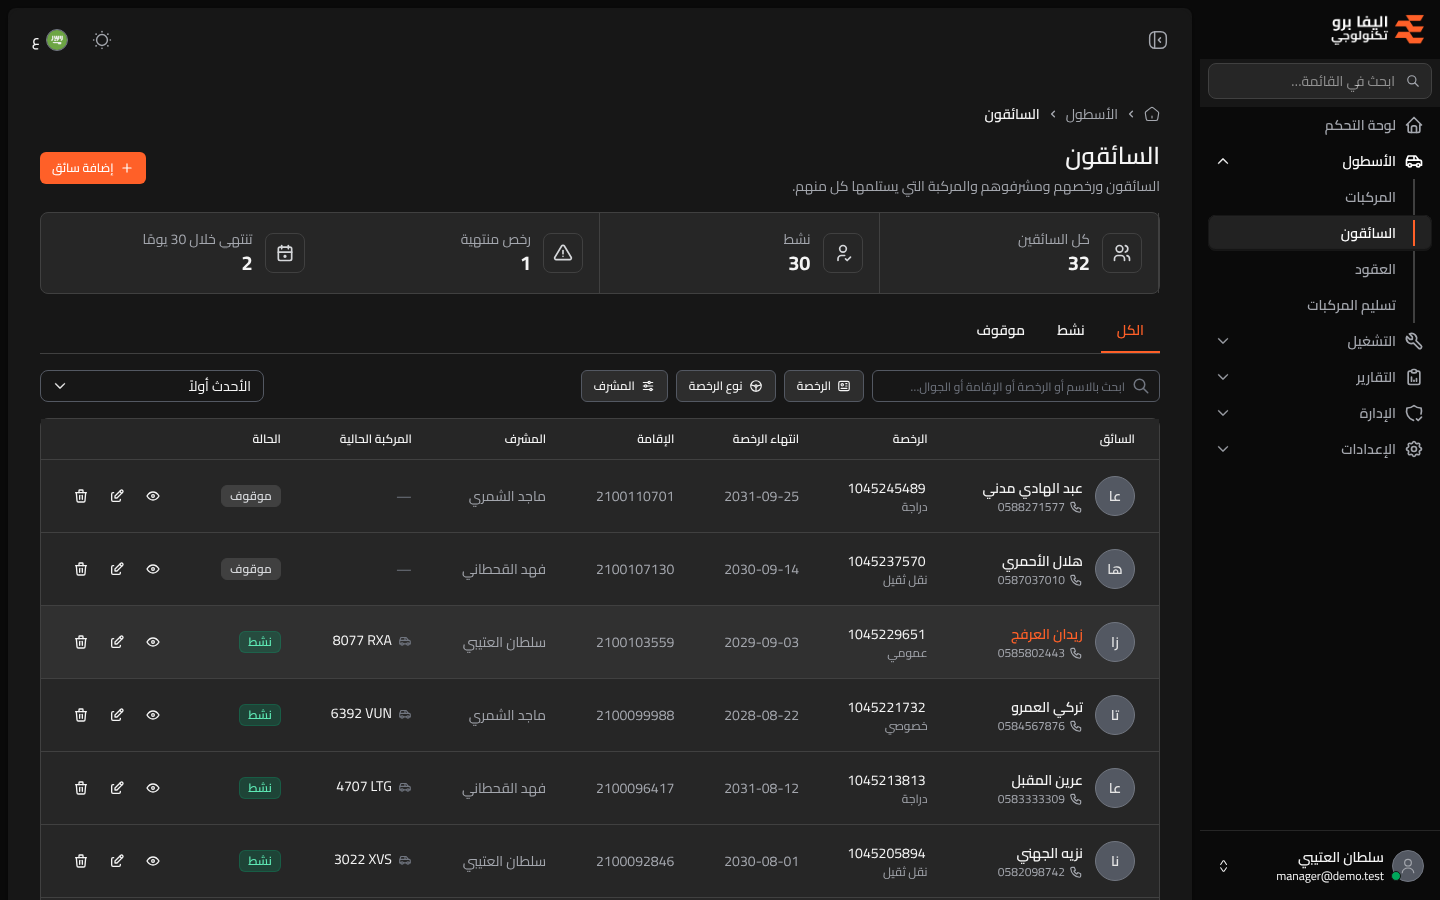Image resolution: width=1440 pixels, height=900 pixels.
Task: Collapse the sidebar panel icon
Action: point(1158,40)
